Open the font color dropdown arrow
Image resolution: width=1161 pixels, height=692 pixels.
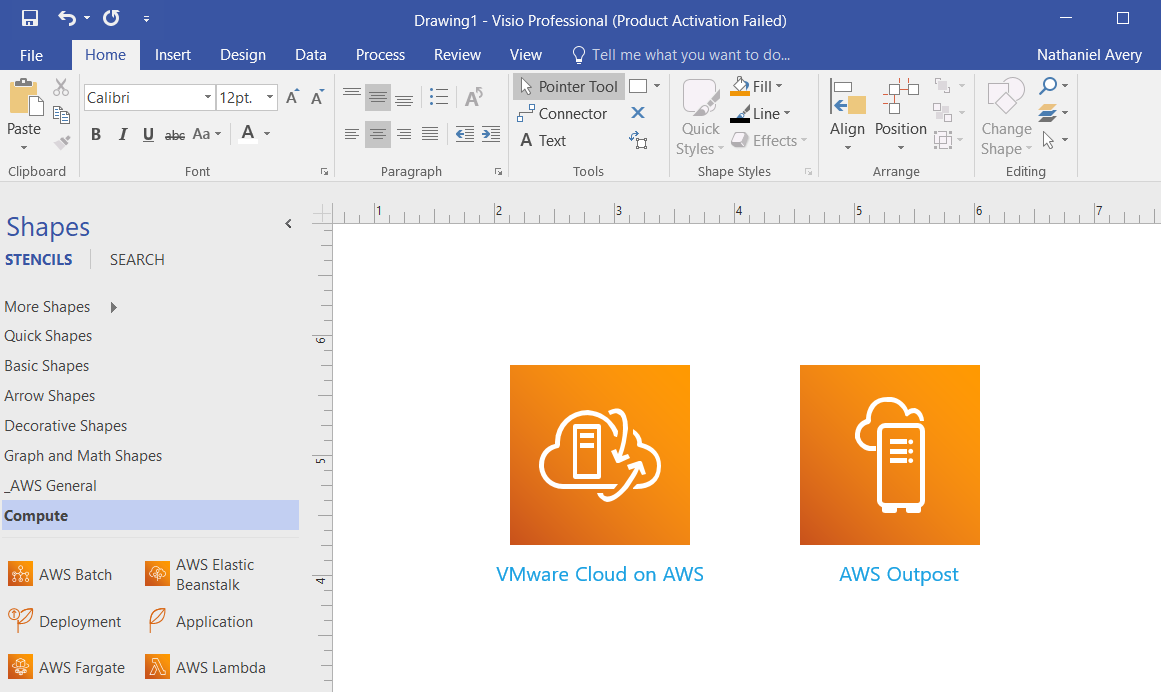(x=267, y=134)
